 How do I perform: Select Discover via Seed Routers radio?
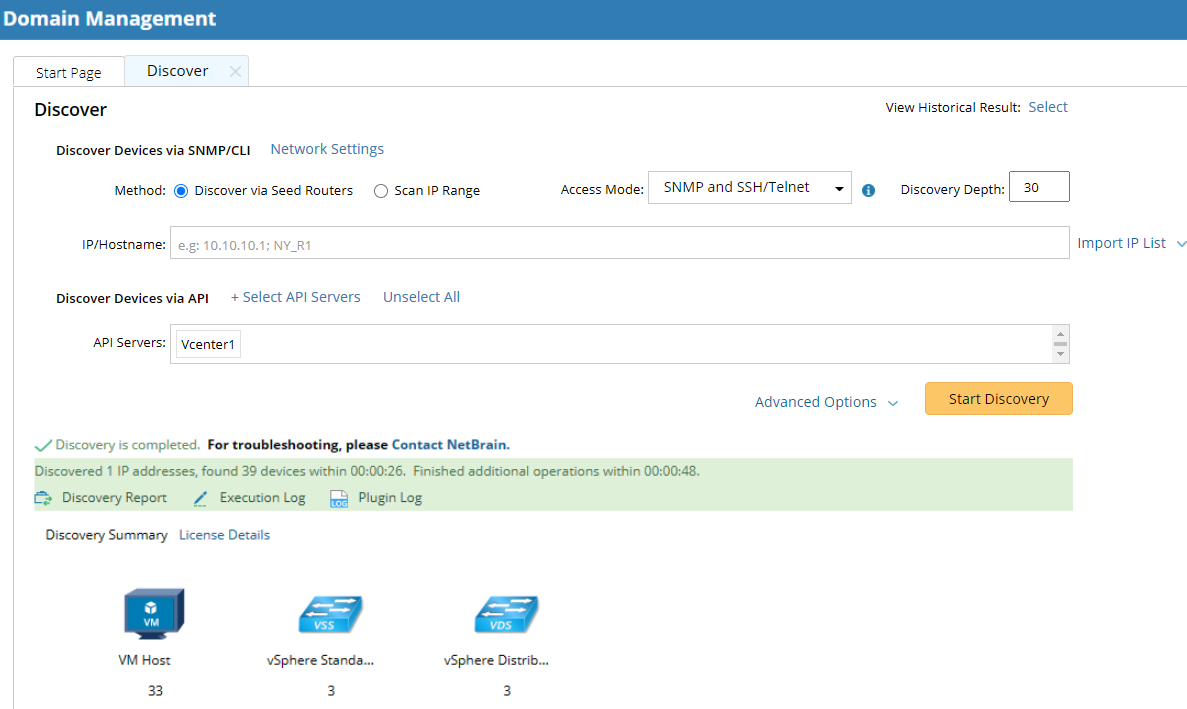[181, 191]
